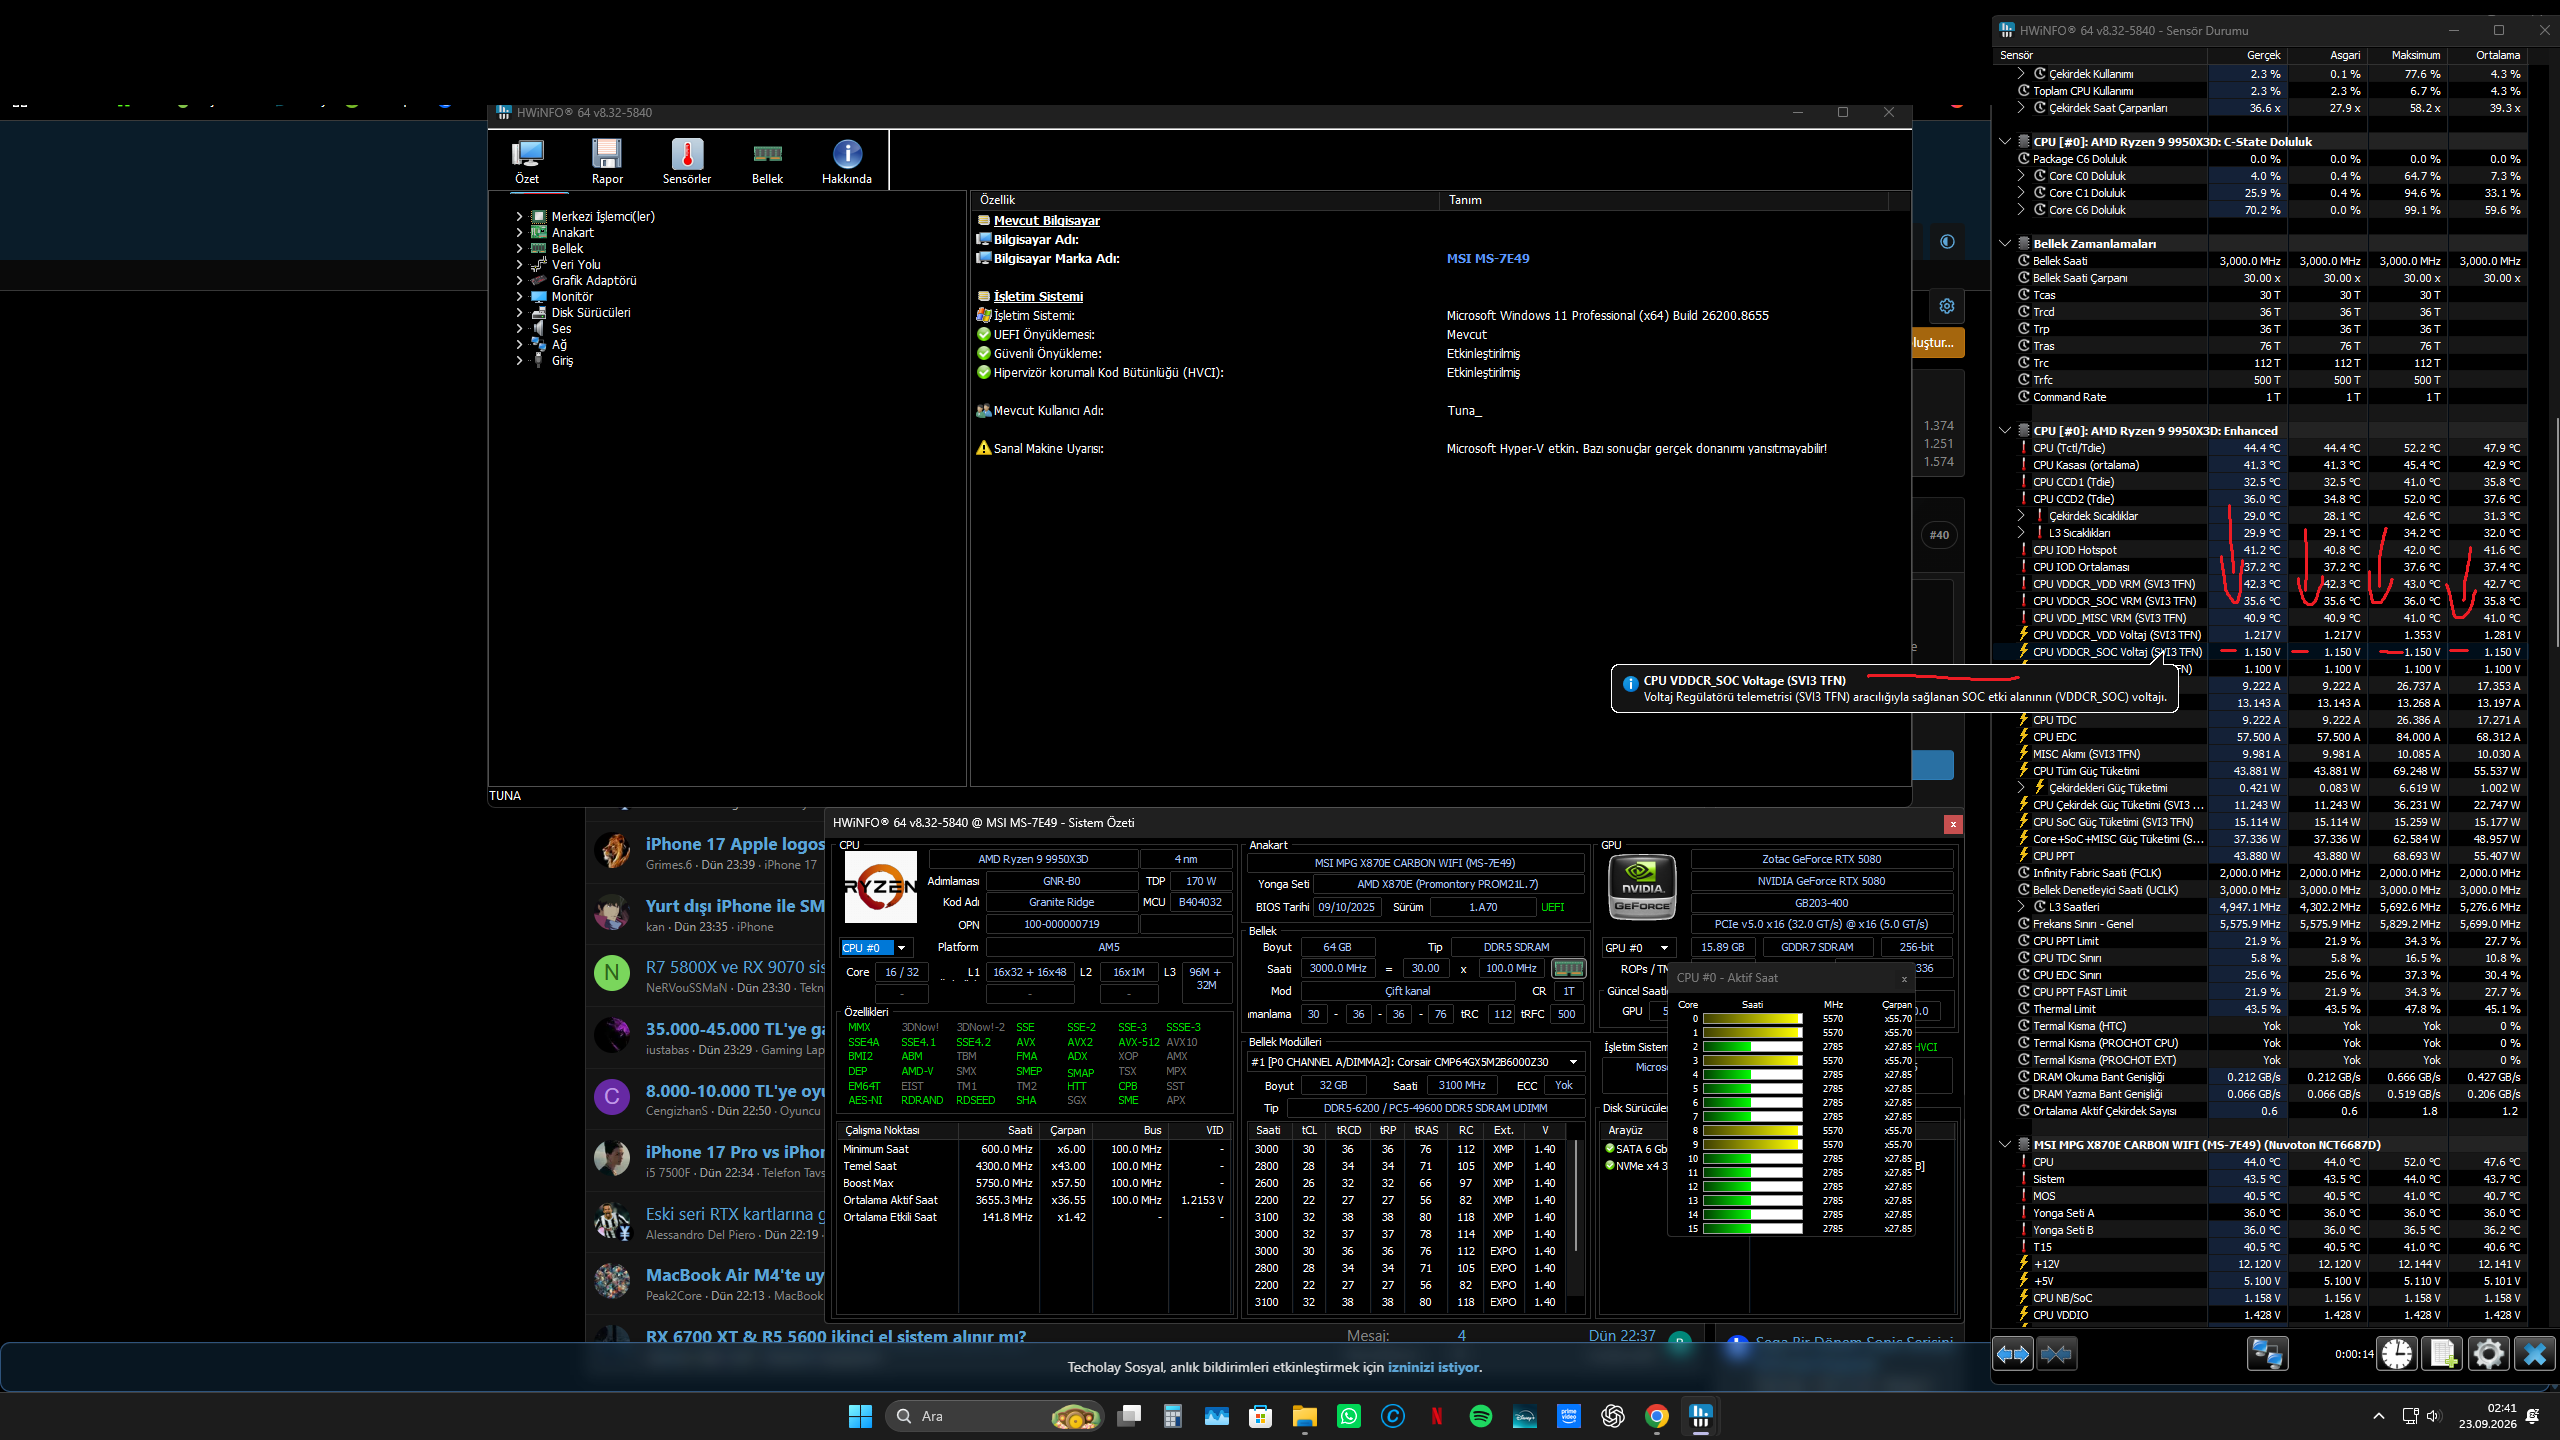Expand the Grafik Adaptörü tree node
Image resolution: width=2560 pixels, height=1440 pixels.
(x=520, y=281)
